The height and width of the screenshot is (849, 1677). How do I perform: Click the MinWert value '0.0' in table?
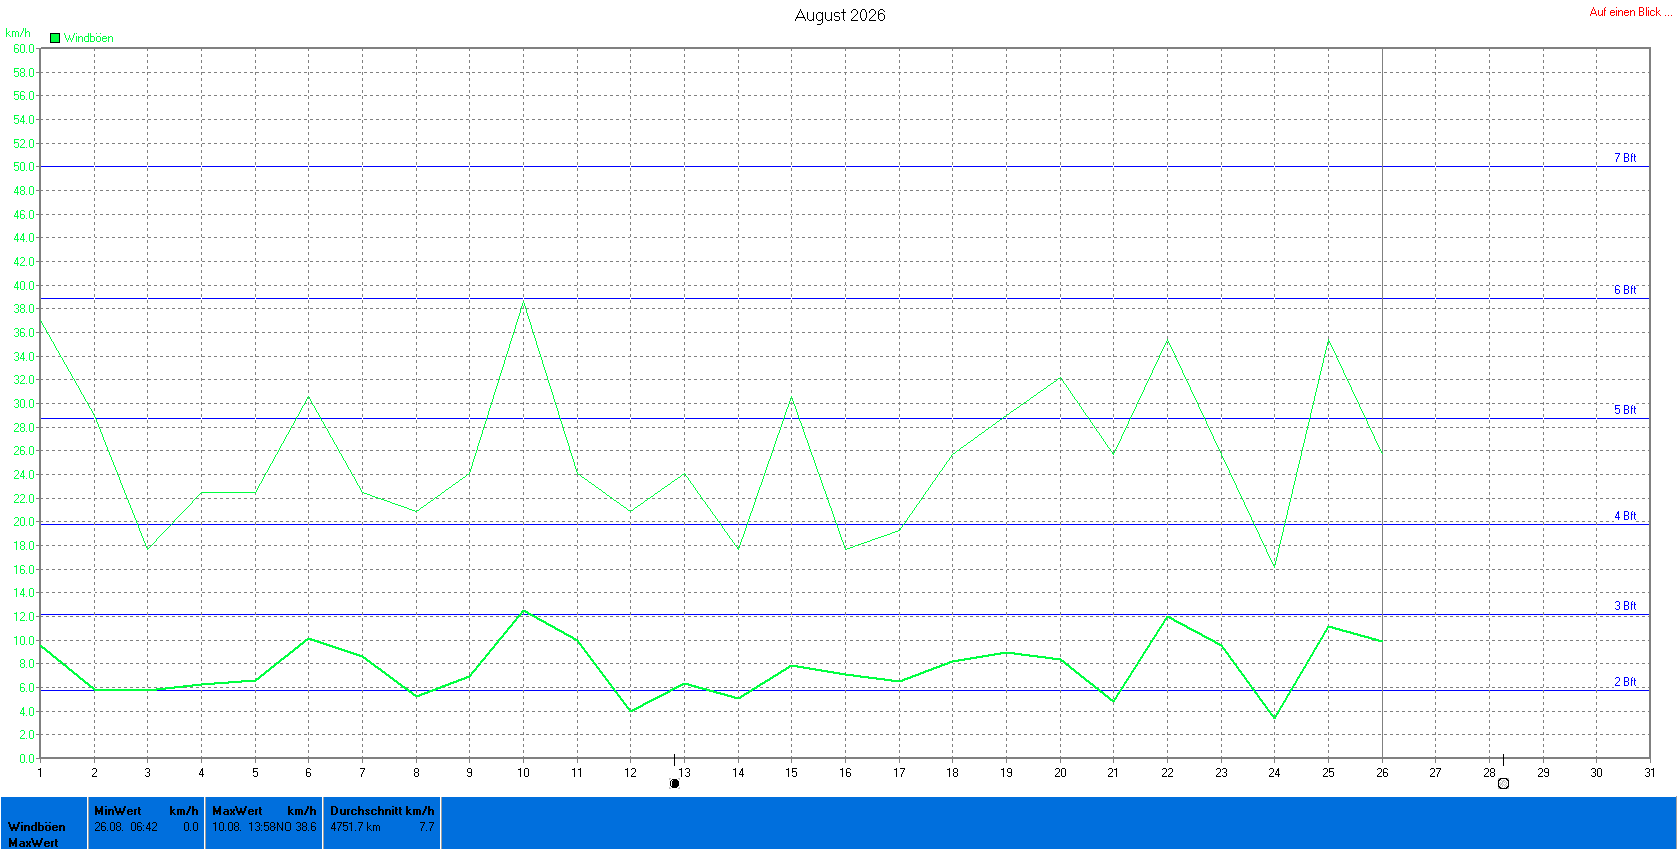coord(191,827)
